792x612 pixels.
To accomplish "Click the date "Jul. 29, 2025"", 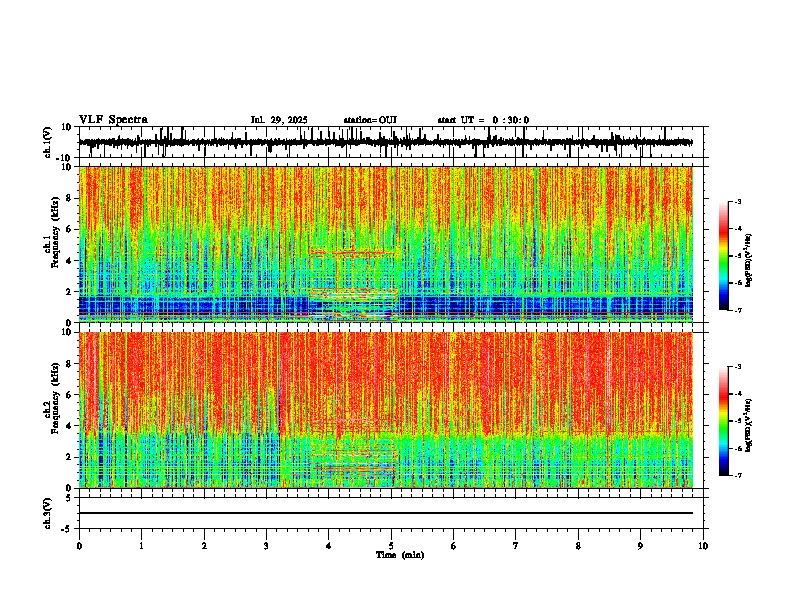I will click(x=279, y=120).
